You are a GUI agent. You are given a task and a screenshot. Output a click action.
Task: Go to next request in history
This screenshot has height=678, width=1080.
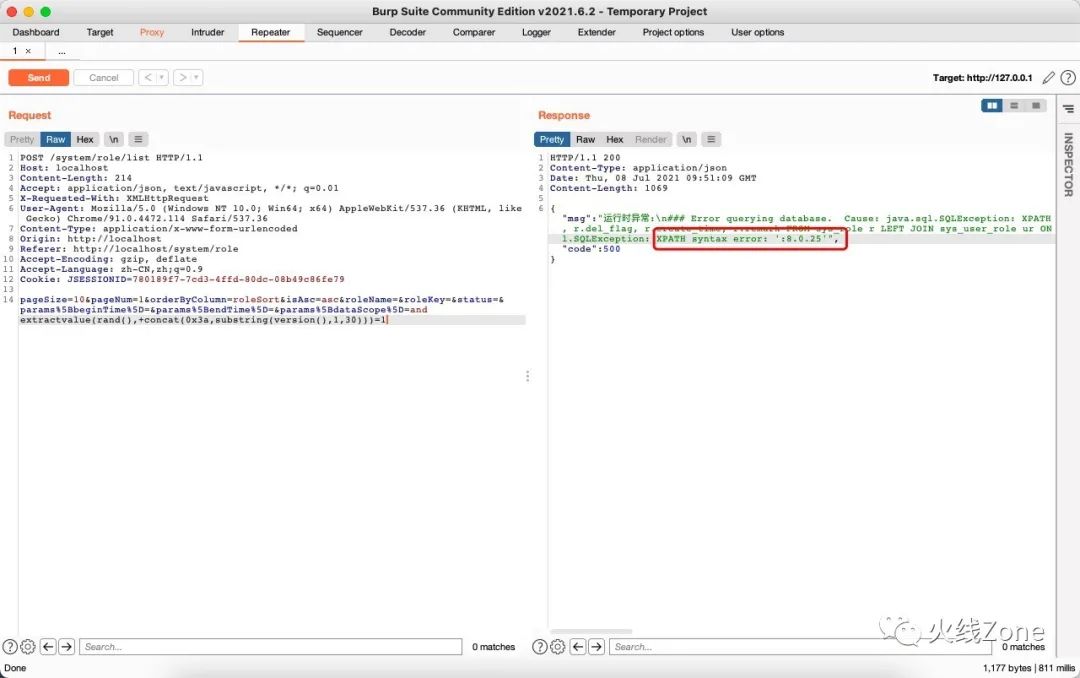(x=183, y=78)
